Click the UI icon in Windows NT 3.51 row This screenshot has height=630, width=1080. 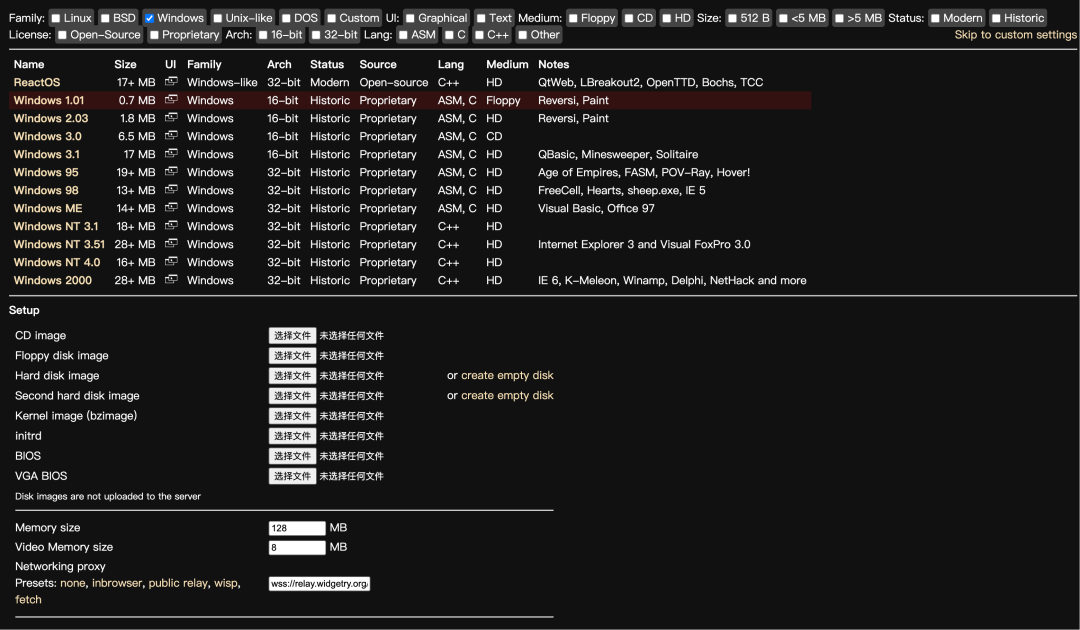point(171,244)
